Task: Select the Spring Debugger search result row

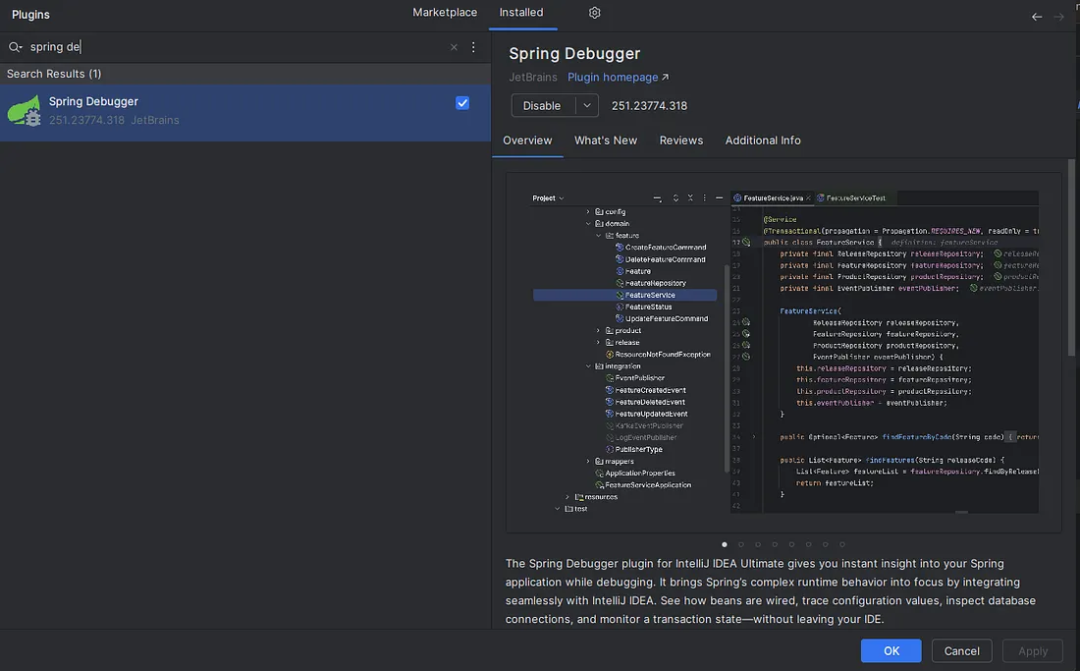Action: [x=245, y=113]
